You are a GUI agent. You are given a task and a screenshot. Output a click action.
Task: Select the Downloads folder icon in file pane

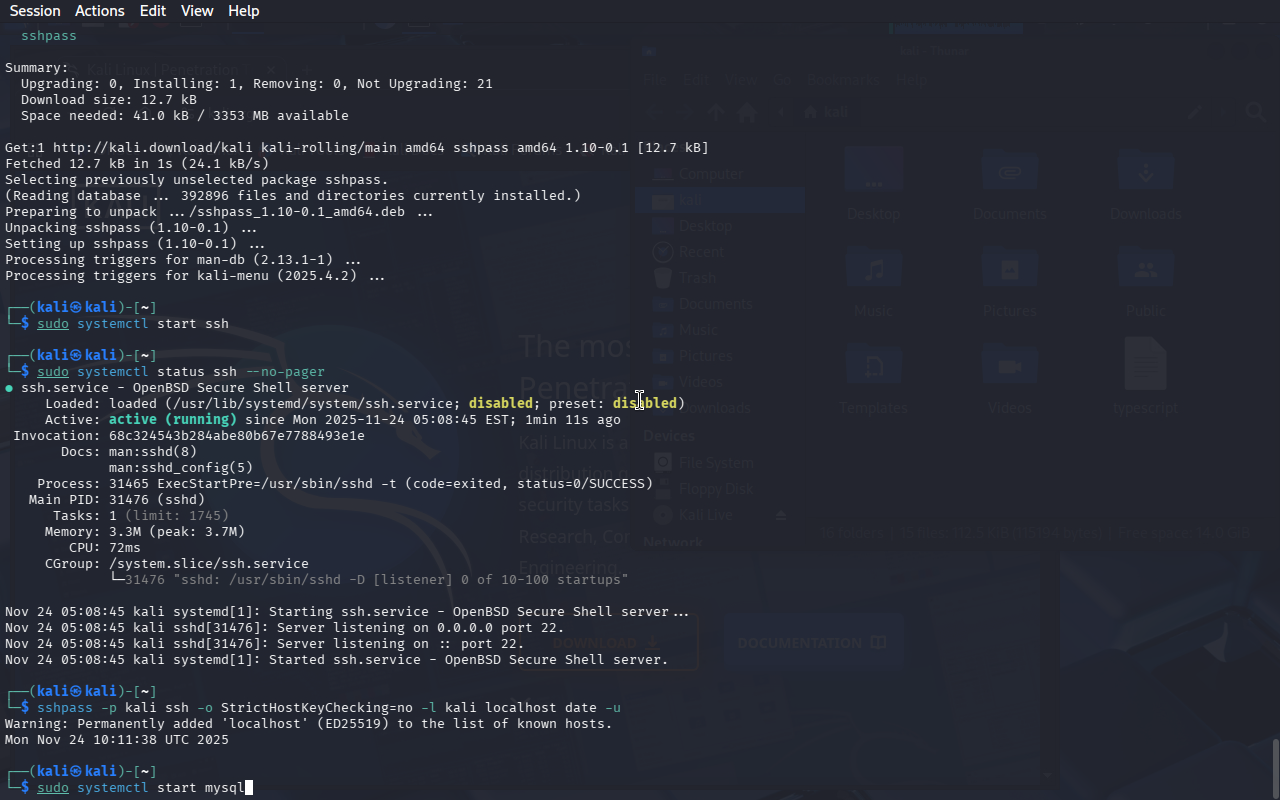pos(1146,172)
